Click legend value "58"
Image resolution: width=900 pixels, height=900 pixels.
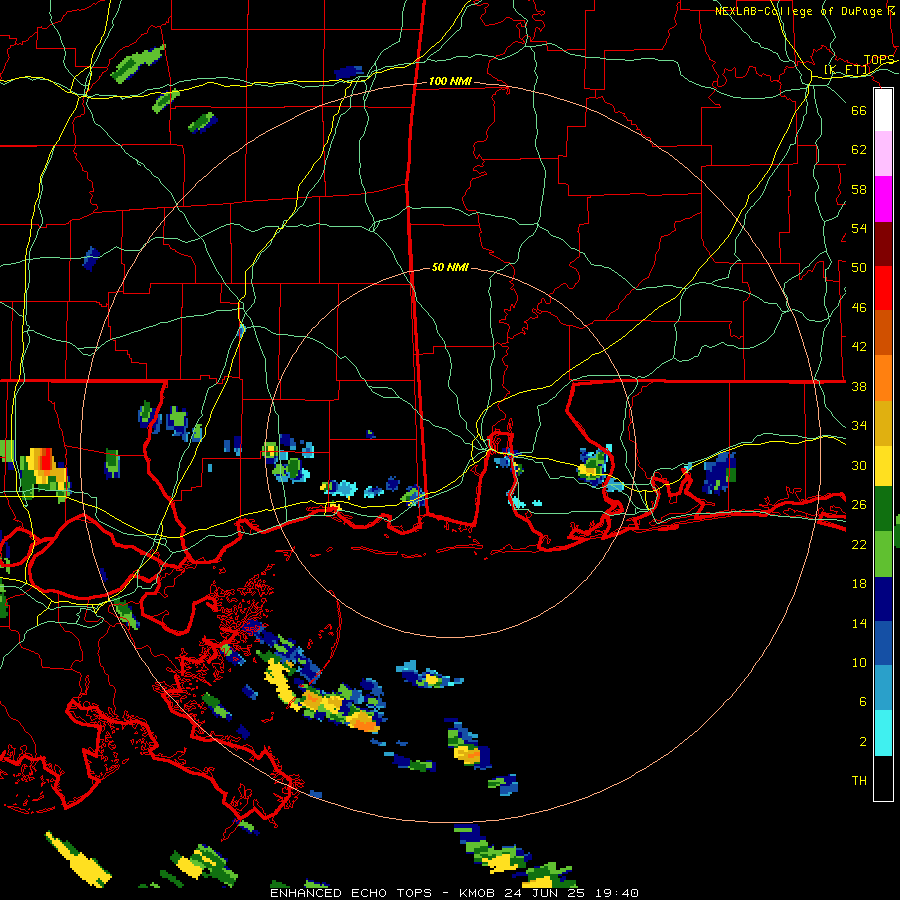point(859,189)
